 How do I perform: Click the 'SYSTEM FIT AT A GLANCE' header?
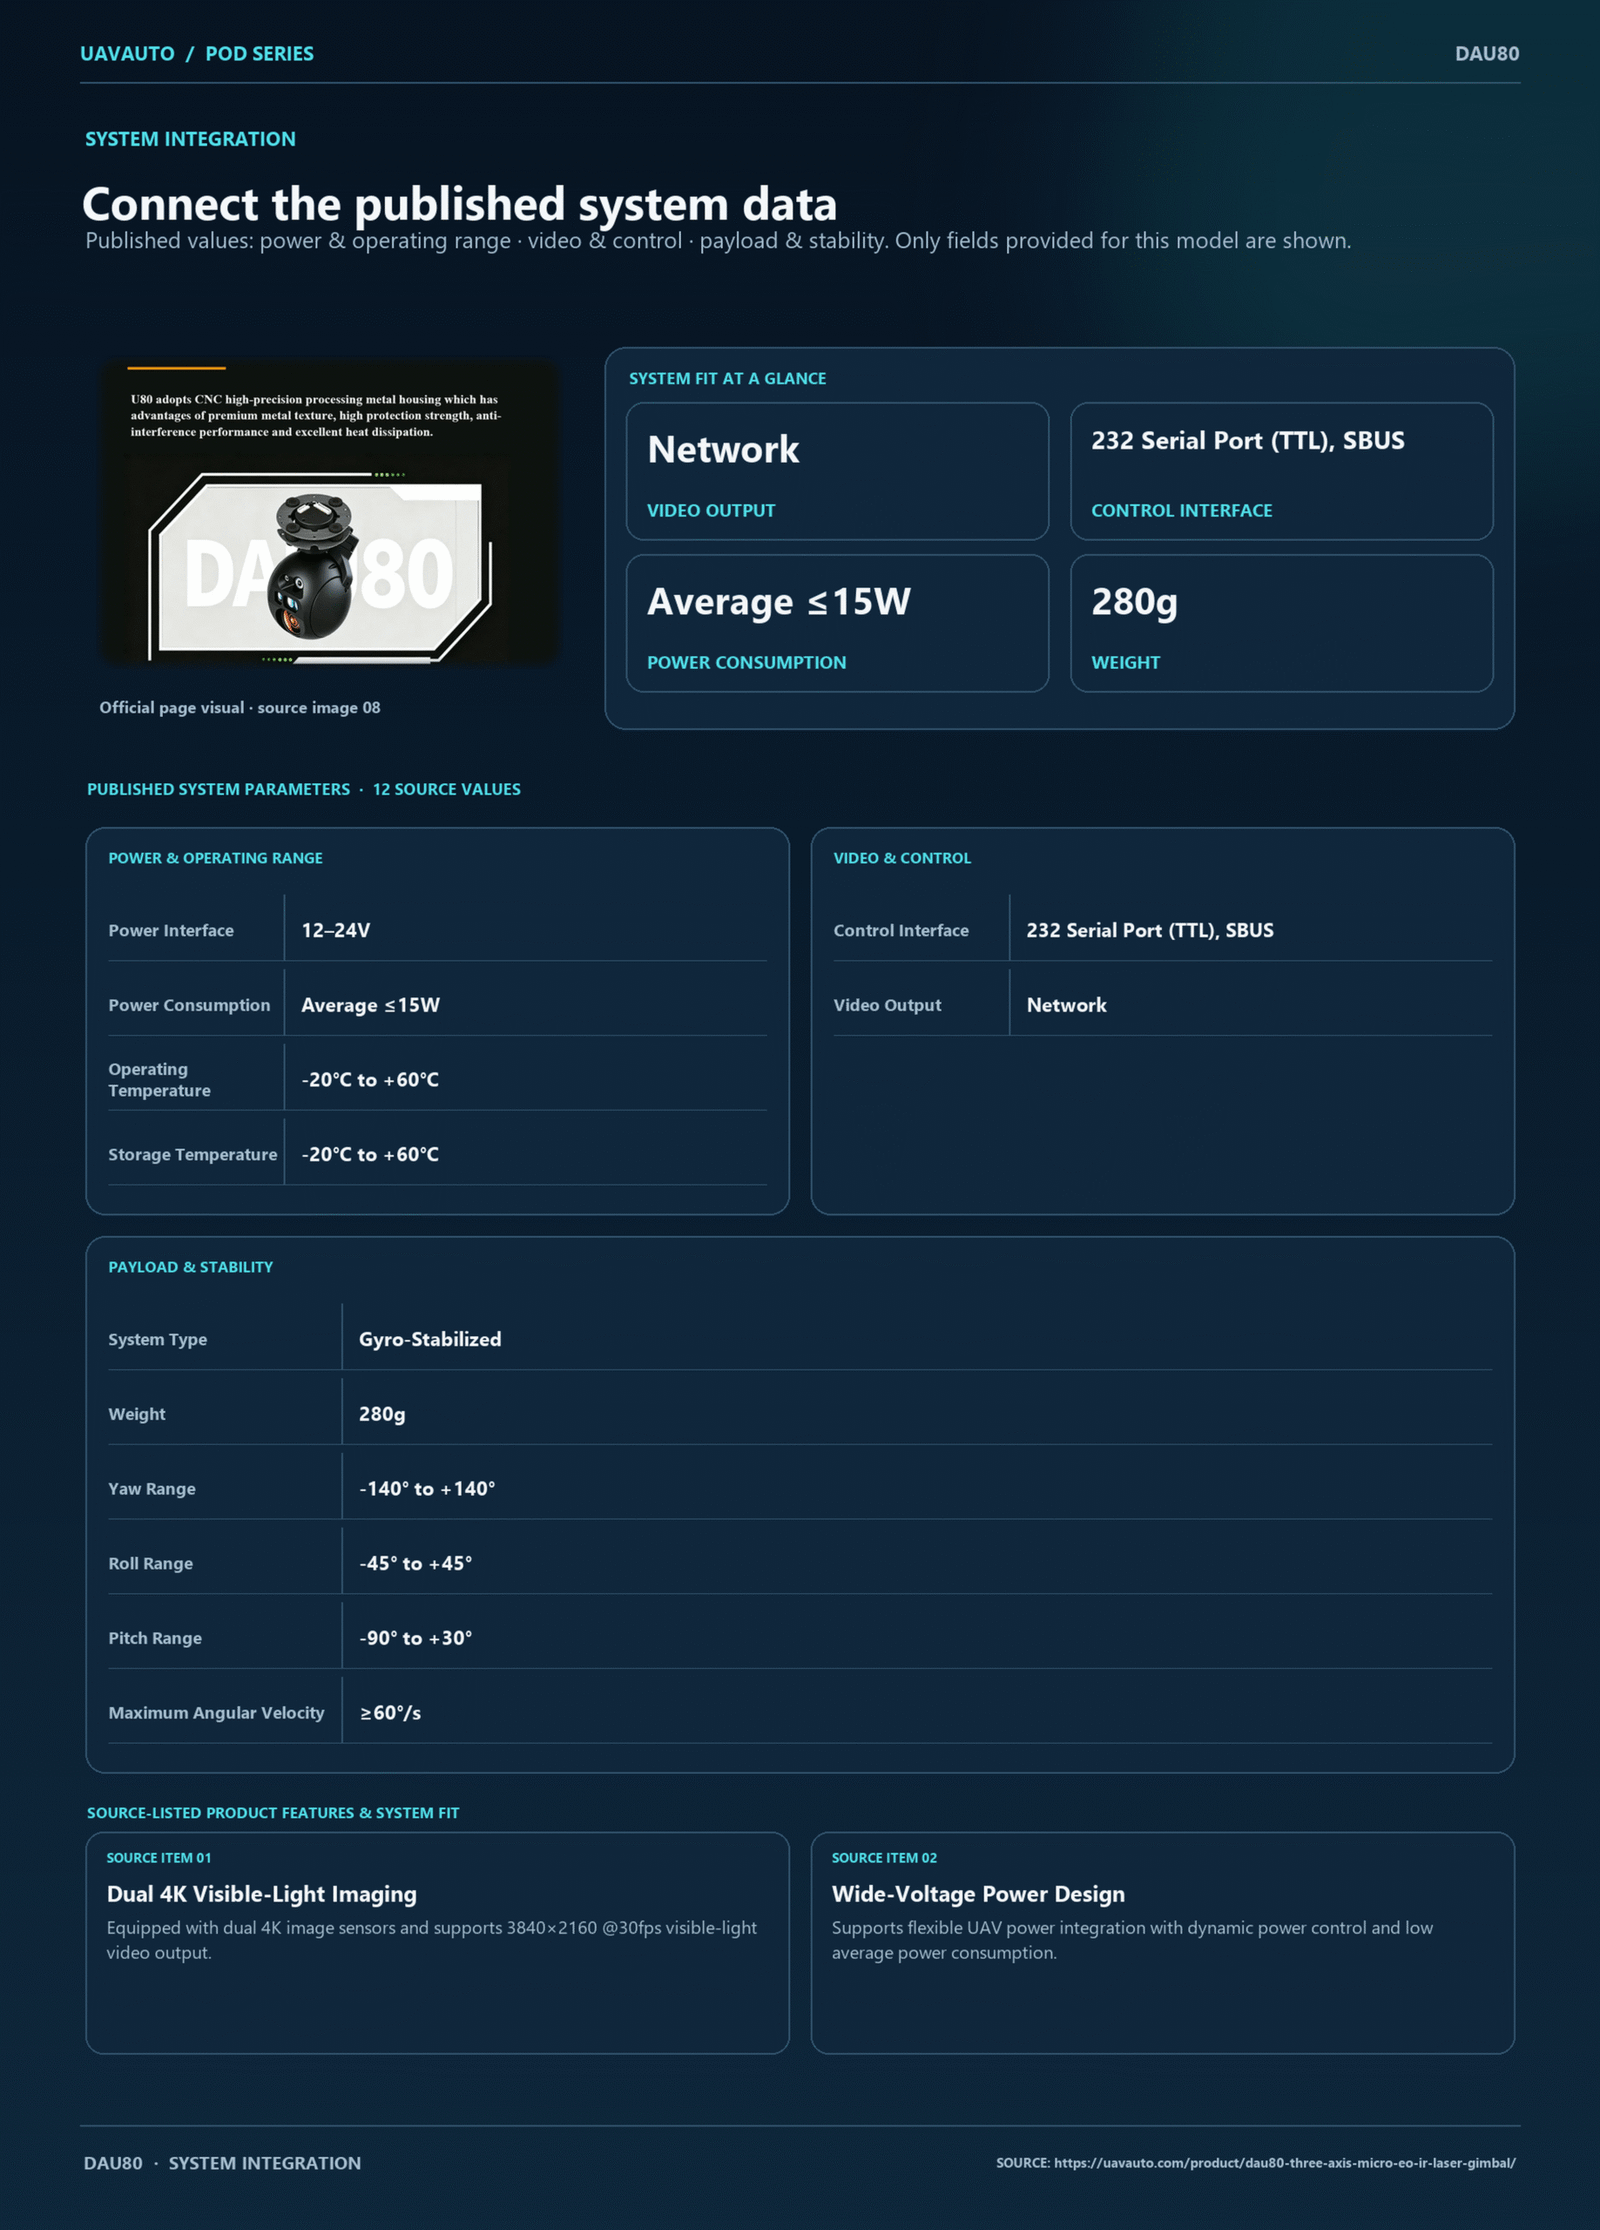(727, 379)
